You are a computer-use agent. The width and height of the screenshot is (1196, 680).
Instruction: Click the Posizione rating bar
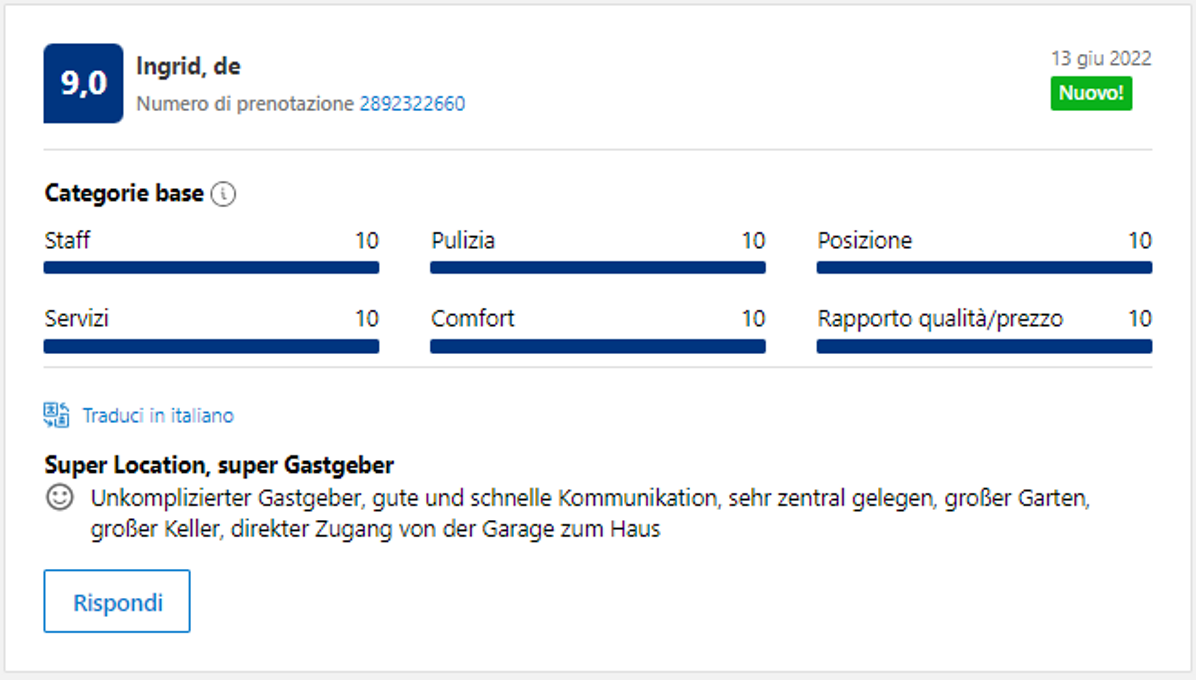pyautogui.click(x=984, y=268)
